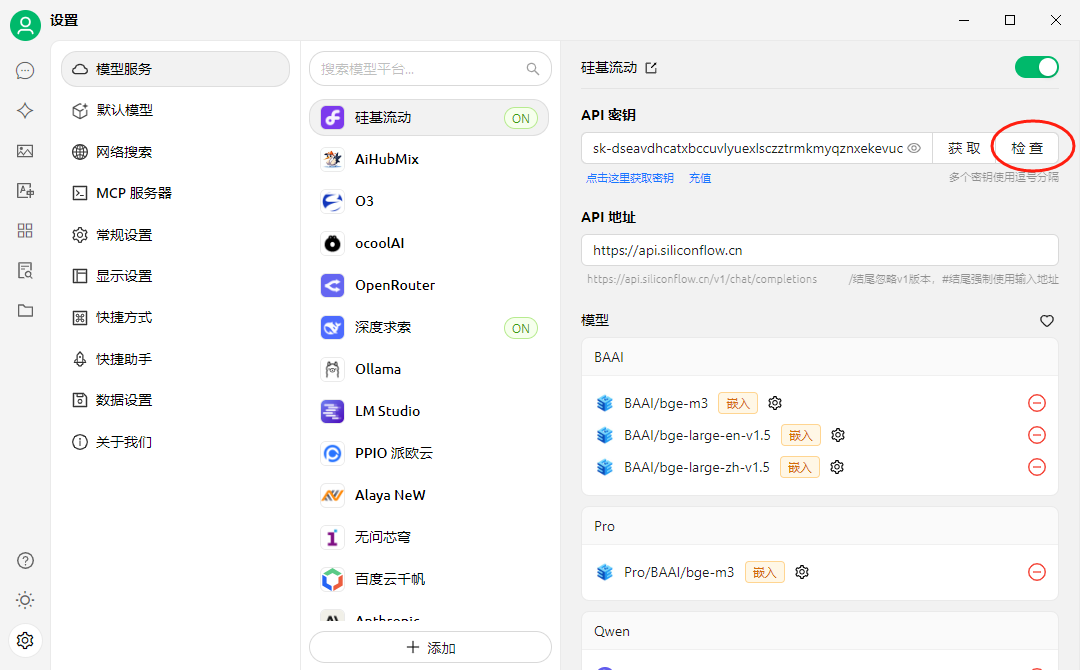Select the agents diamond icon in sidebar
Screen dimensions: 1080x670
pos(25,110)
